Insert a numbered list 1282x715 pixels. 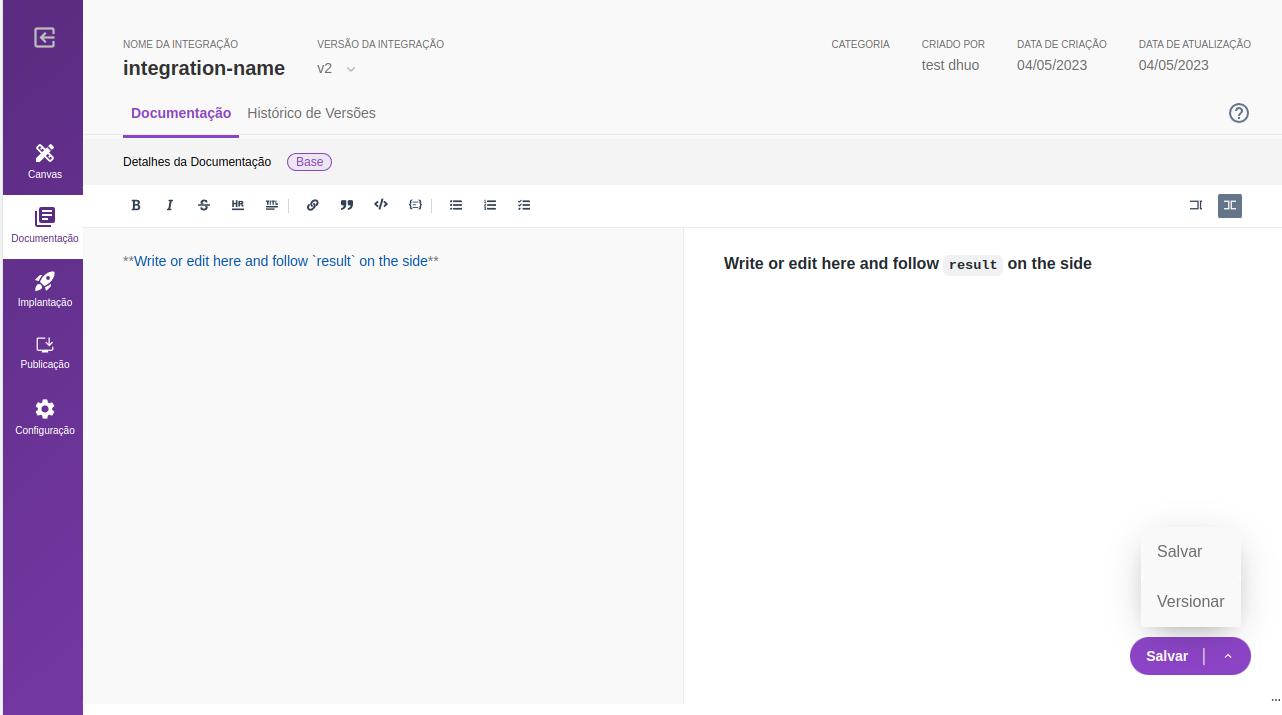490,205
